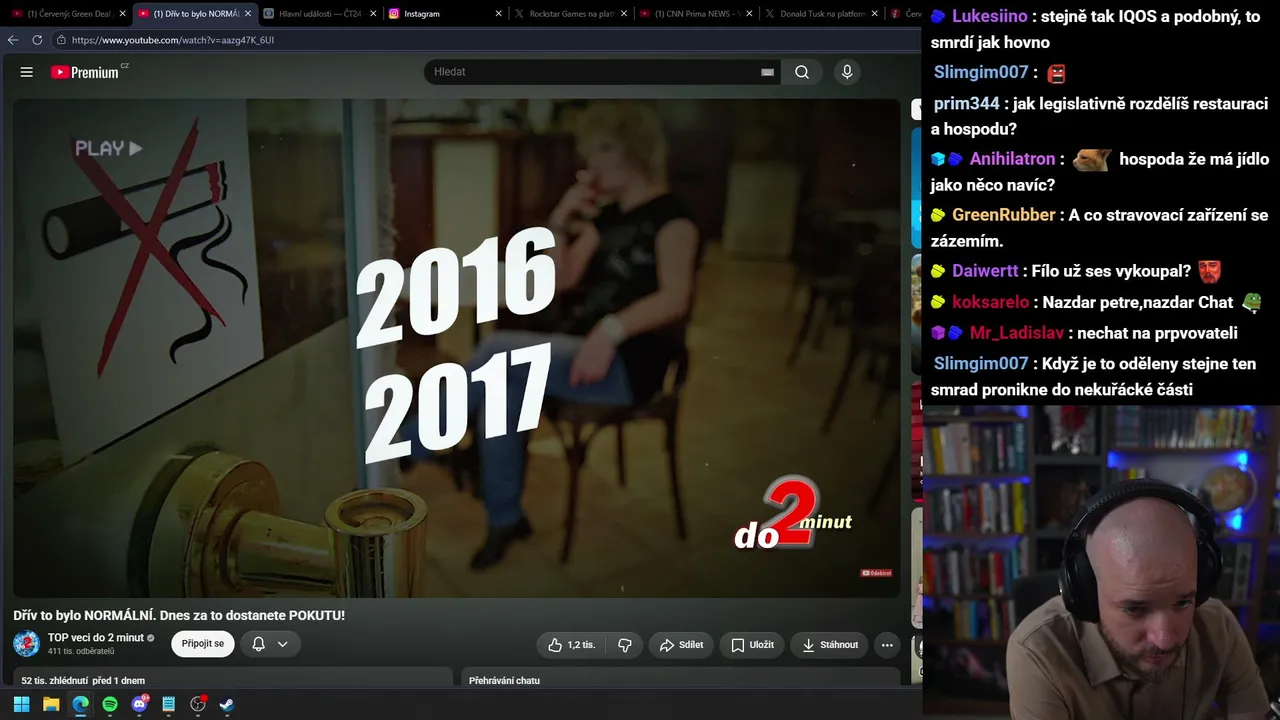Click Anihilatron username in chat
The height and width of the screenshot is (720, 1280).
pyautogui.click(x=1012, y=159)
